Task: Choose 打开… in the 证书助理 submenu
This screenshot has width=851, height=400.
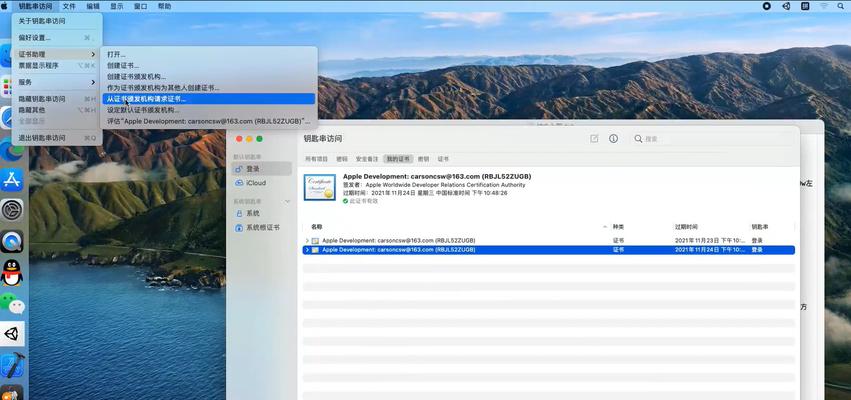Action: pyautogui.click(x=208, y=54)
